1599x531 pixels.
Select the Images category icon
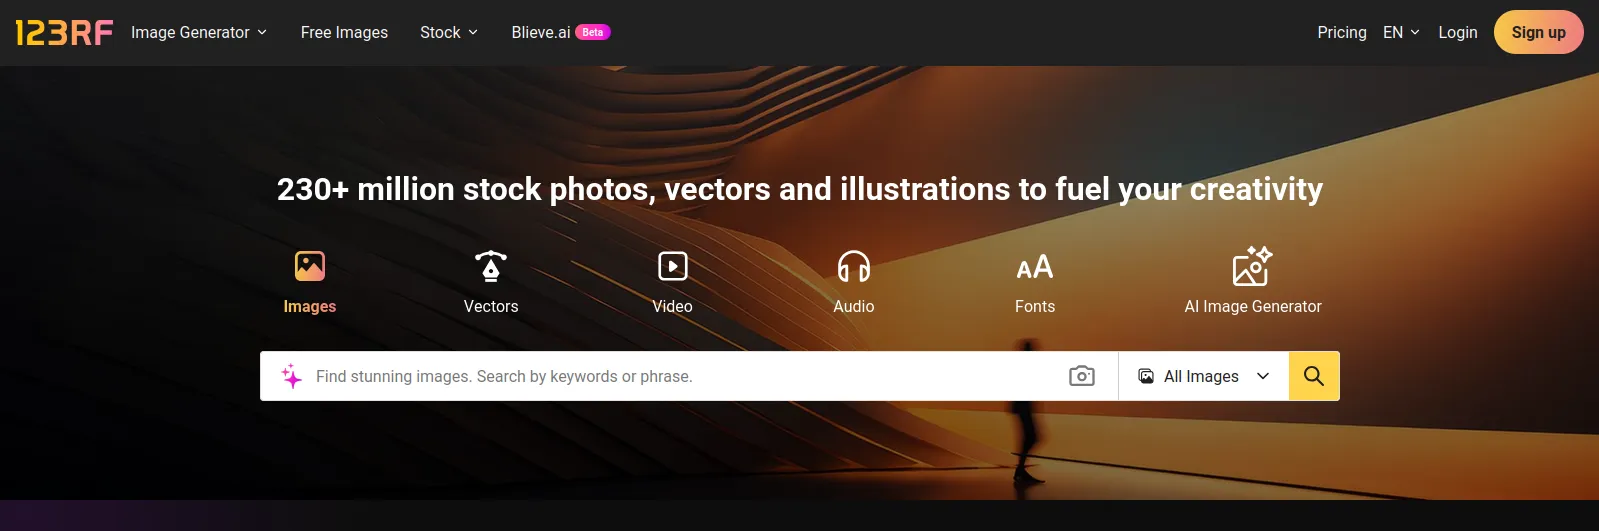(310, 266)
